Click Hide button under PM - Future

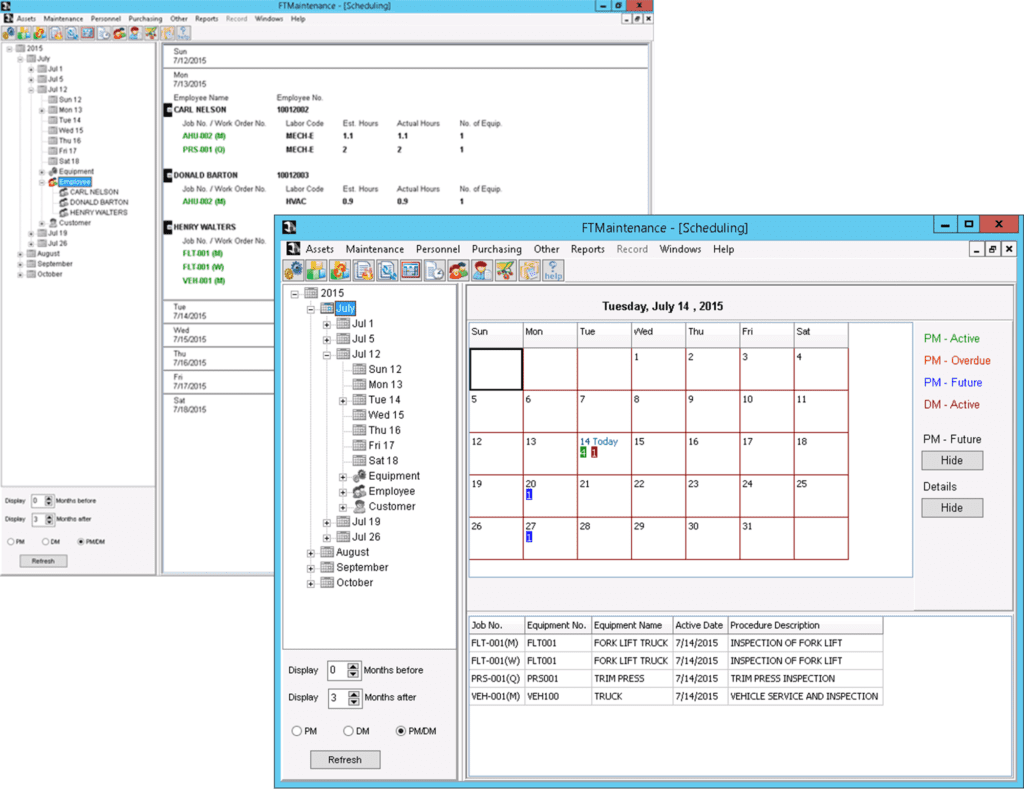(952, 460)
